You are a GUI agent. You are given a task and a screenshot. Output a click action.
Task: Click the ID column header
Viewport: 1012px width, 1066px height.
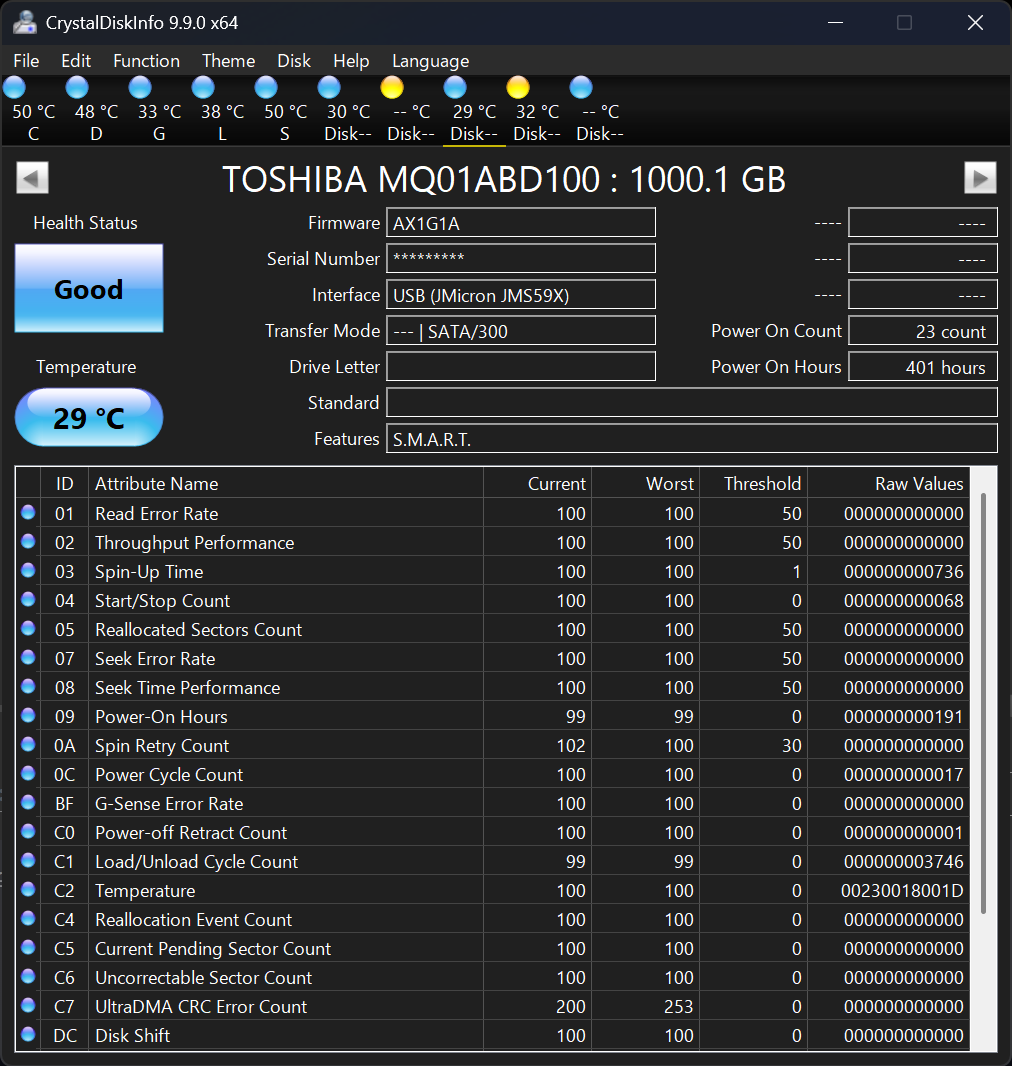tap(65, 483)
